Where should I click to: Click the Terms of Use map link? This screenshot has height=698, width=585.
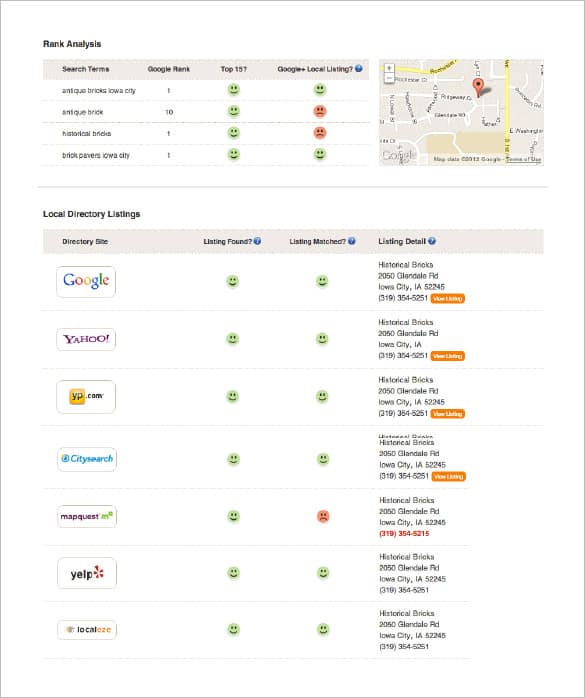pos(524,159)
